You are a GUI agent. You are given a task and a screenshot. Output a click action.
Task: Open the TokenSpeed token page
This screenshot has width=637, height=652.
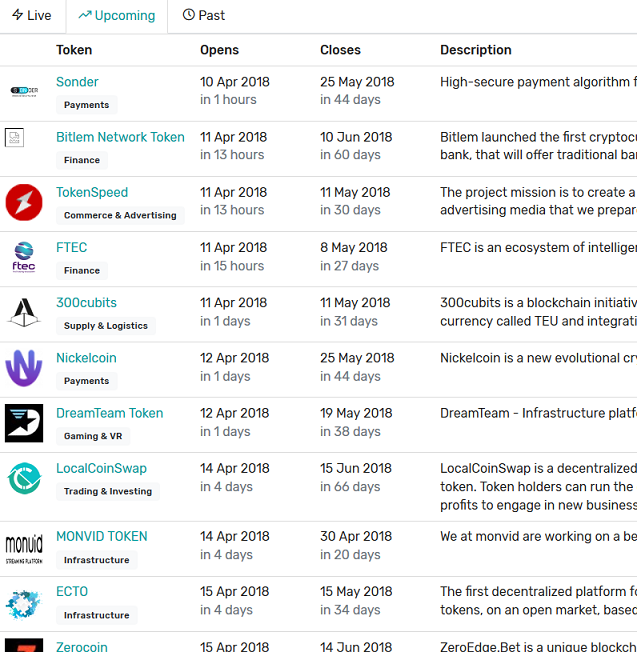pyautogui.click(x=92, y=192)
